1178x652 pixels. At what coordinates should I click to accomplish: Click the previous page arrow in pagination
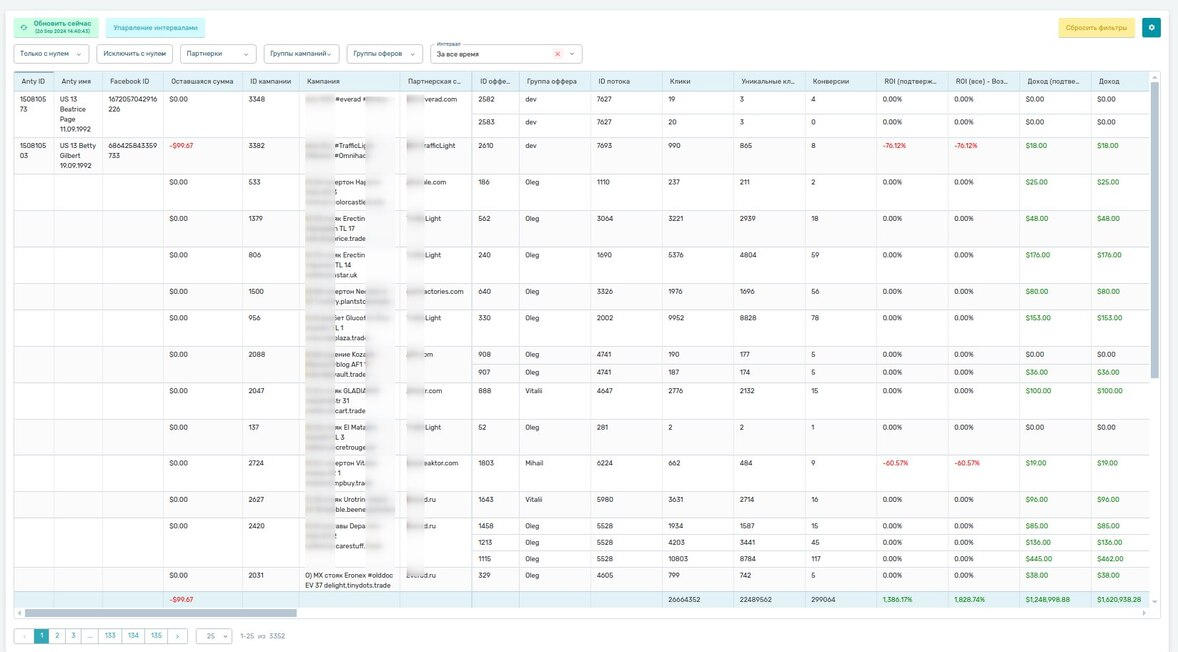tap(24, 636)
